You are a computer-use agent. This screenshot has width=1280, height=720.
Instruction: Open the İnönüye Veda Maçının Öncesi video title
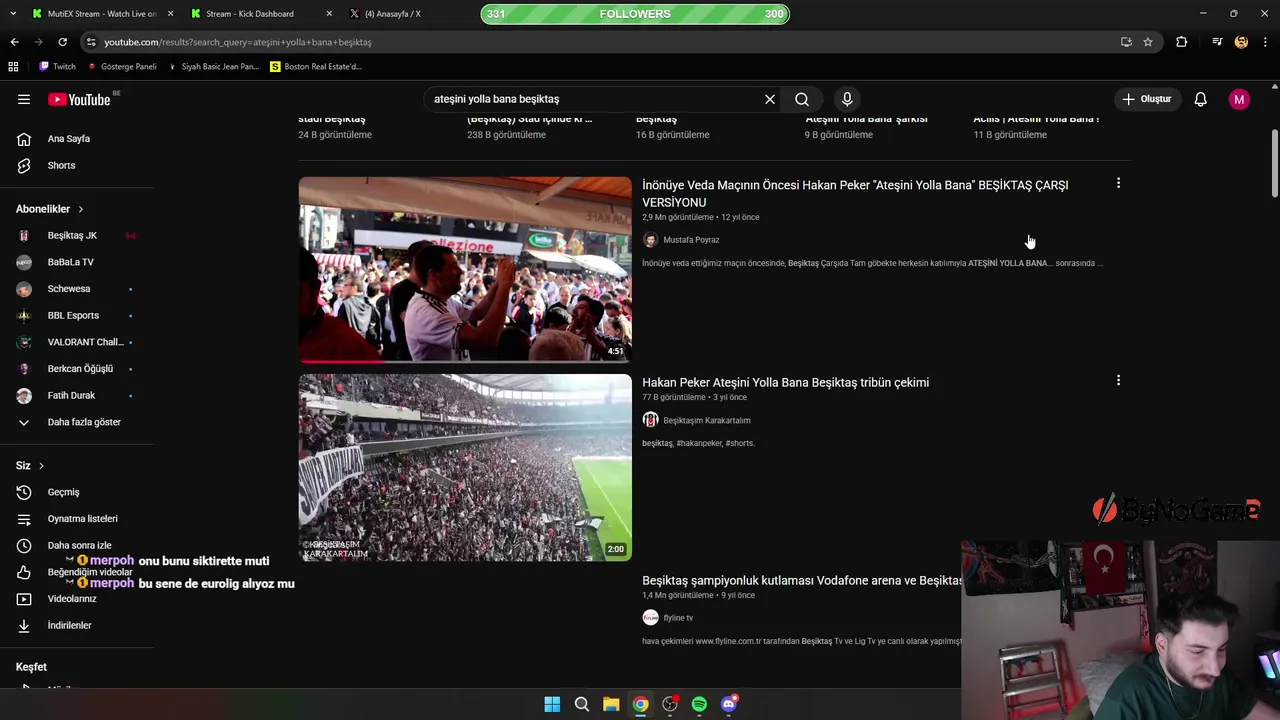point(855,194)
